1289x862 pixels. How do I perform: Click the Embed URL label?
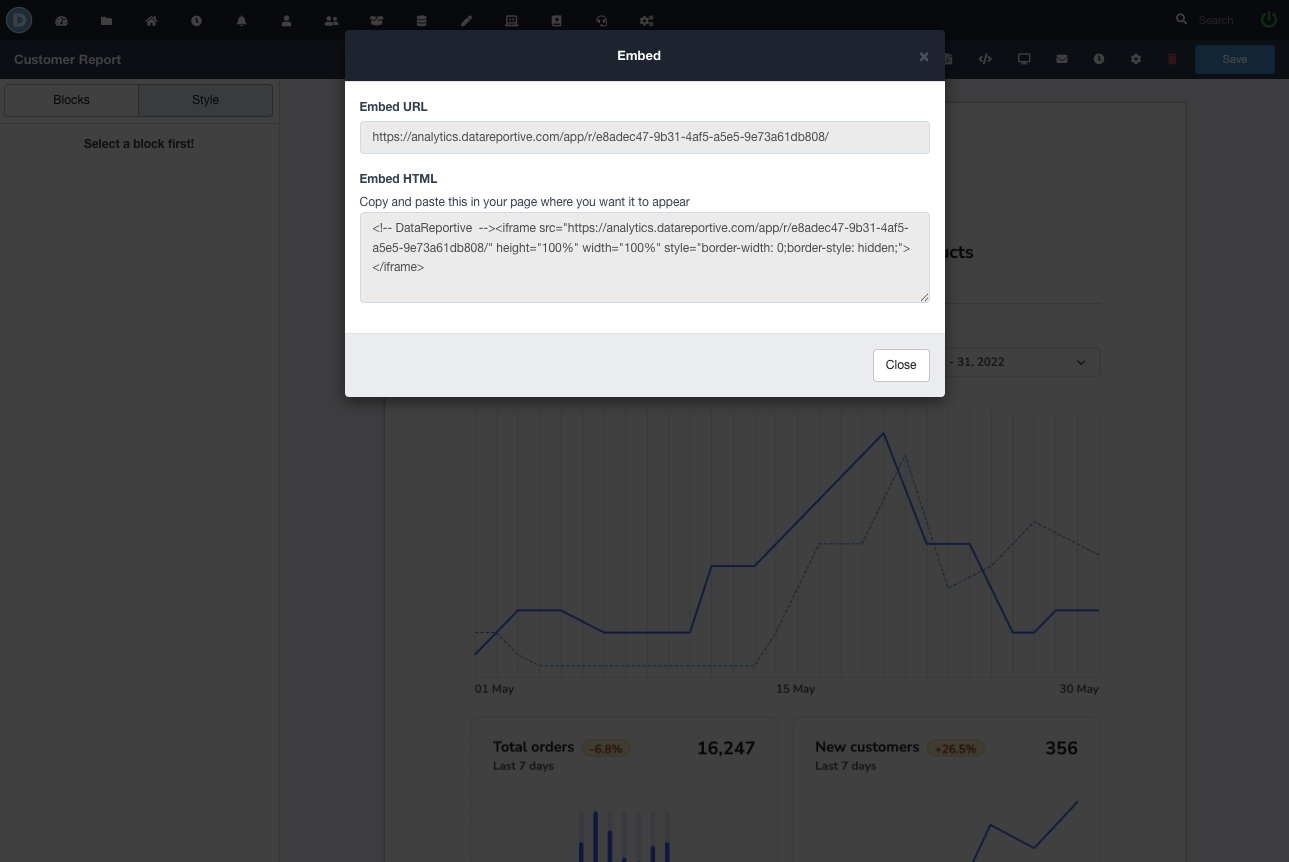click(393, 107)
